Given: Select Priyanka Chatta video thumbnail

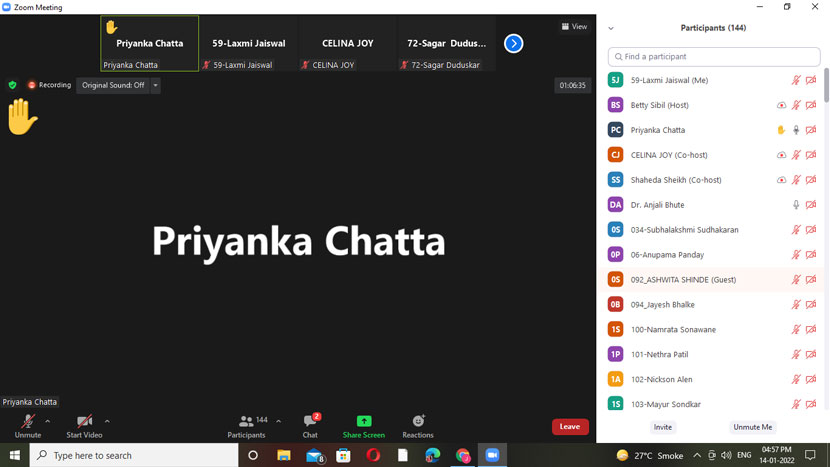Looking at the screenshot, I should click(149, 44).
